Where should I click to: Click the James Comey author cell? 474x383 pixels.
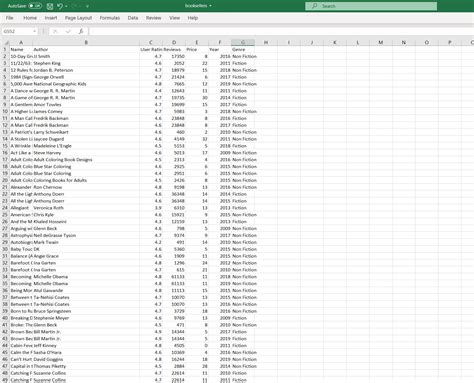(x=86, y=111)
